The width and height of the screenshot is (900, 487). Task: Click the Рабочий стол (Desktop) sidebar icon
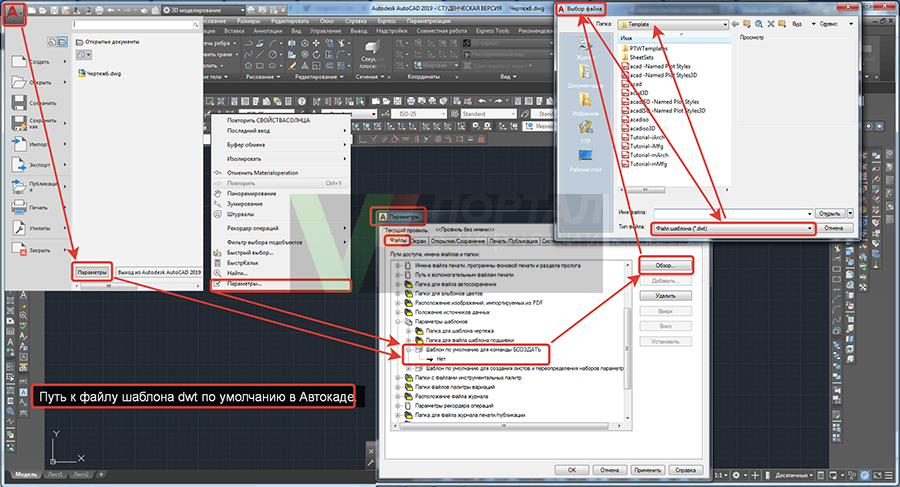click(585, 157)
